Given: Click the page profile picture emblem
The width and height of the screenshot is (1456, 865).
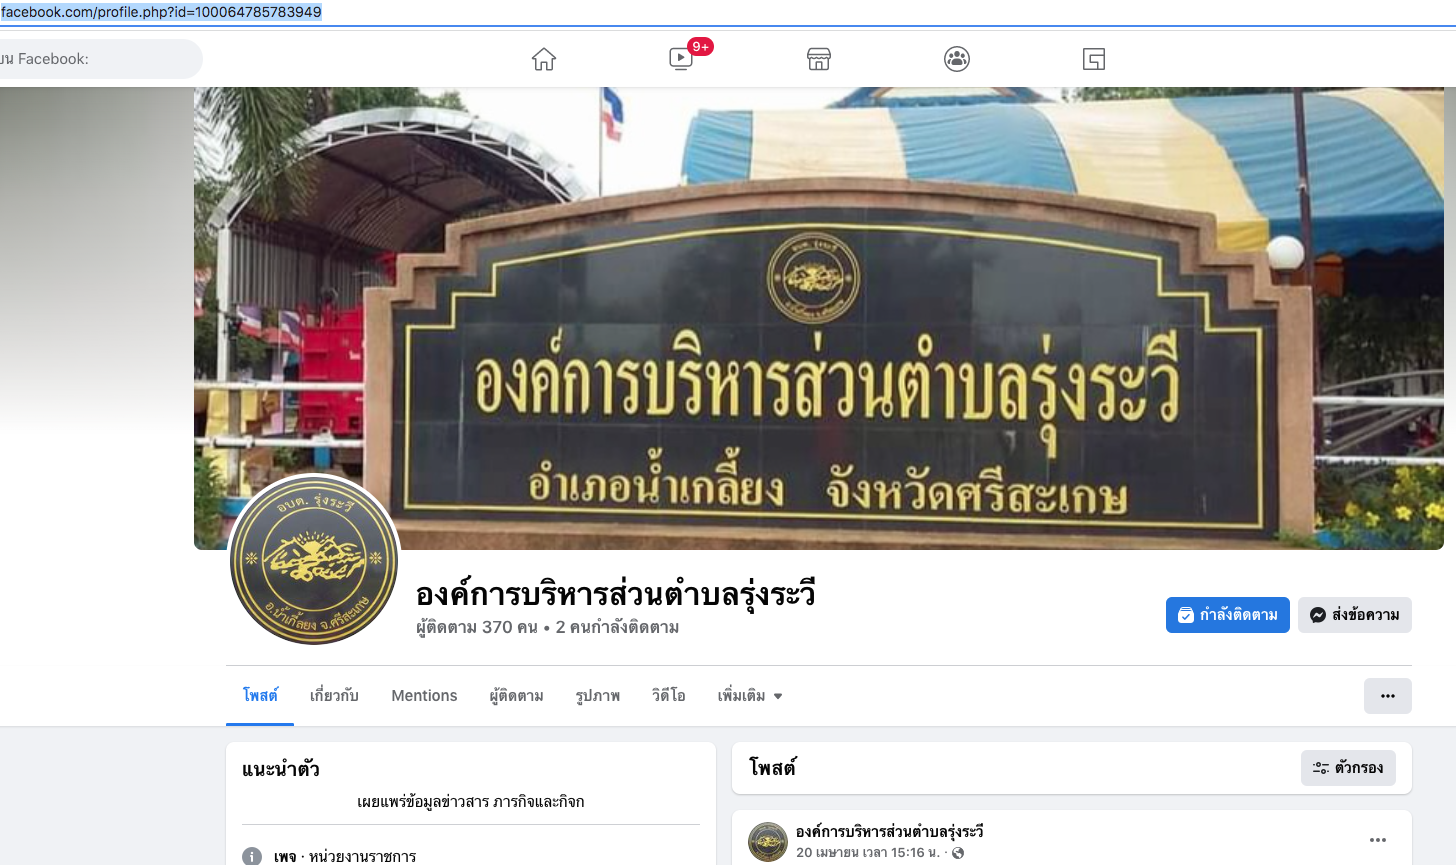Looking at the screenshot, I should pyautogui.click(x=314, y=560).
